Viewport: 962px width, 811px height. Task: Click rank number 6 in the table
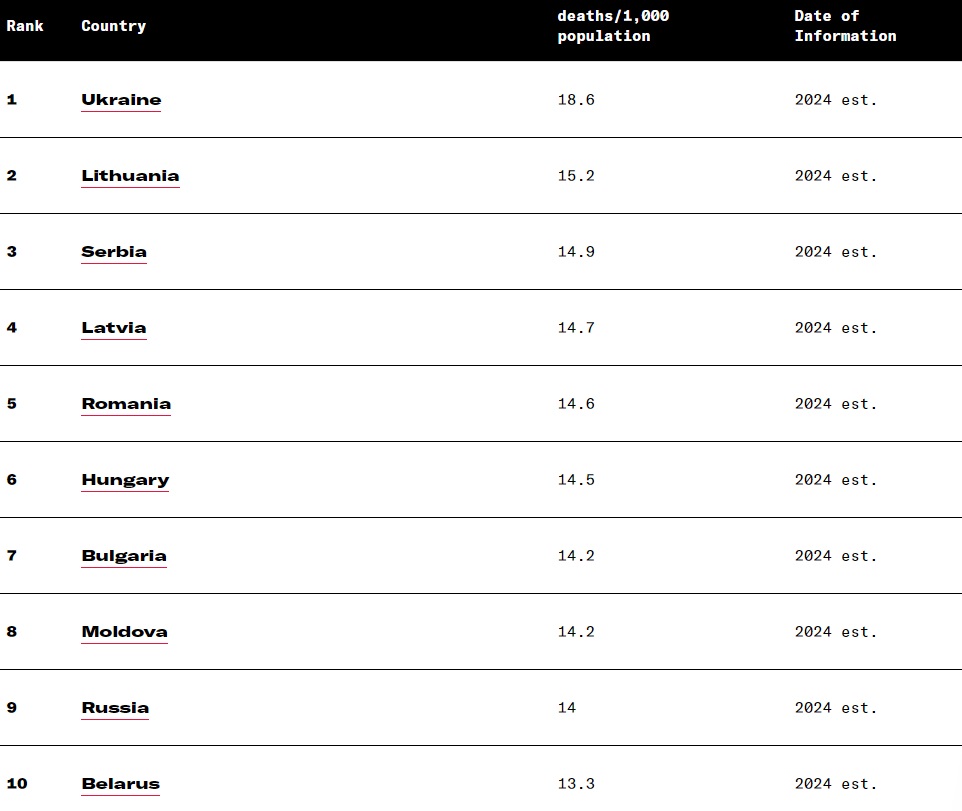pyautogui.click(x=12, y=480)
